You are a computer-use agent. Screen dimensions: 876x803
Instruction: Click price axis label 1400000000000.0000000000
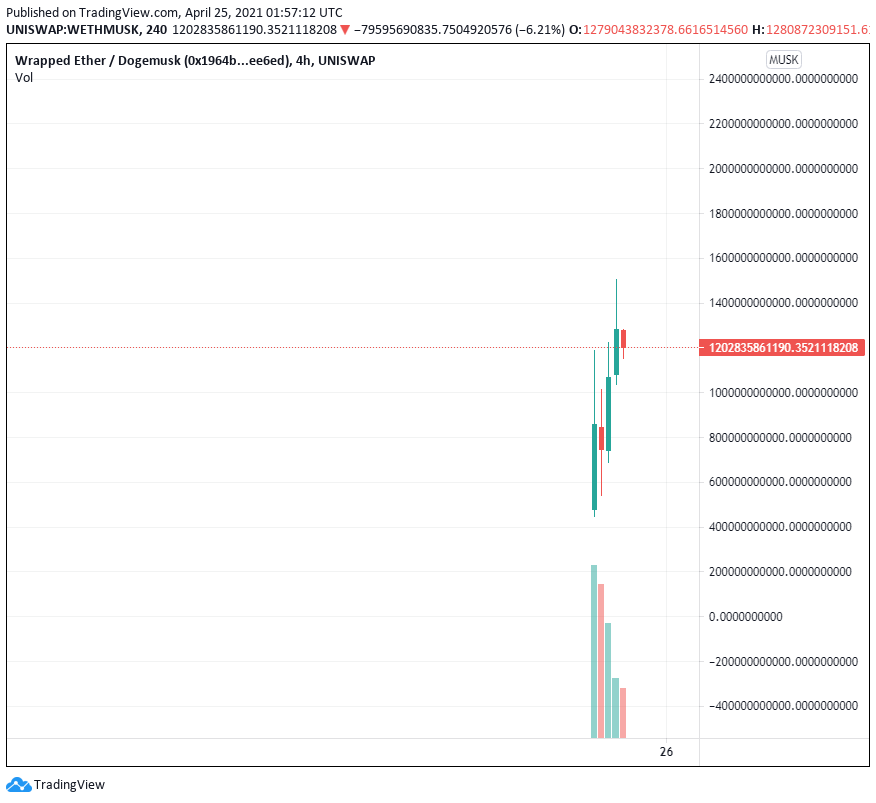click(x=783, y=303)
